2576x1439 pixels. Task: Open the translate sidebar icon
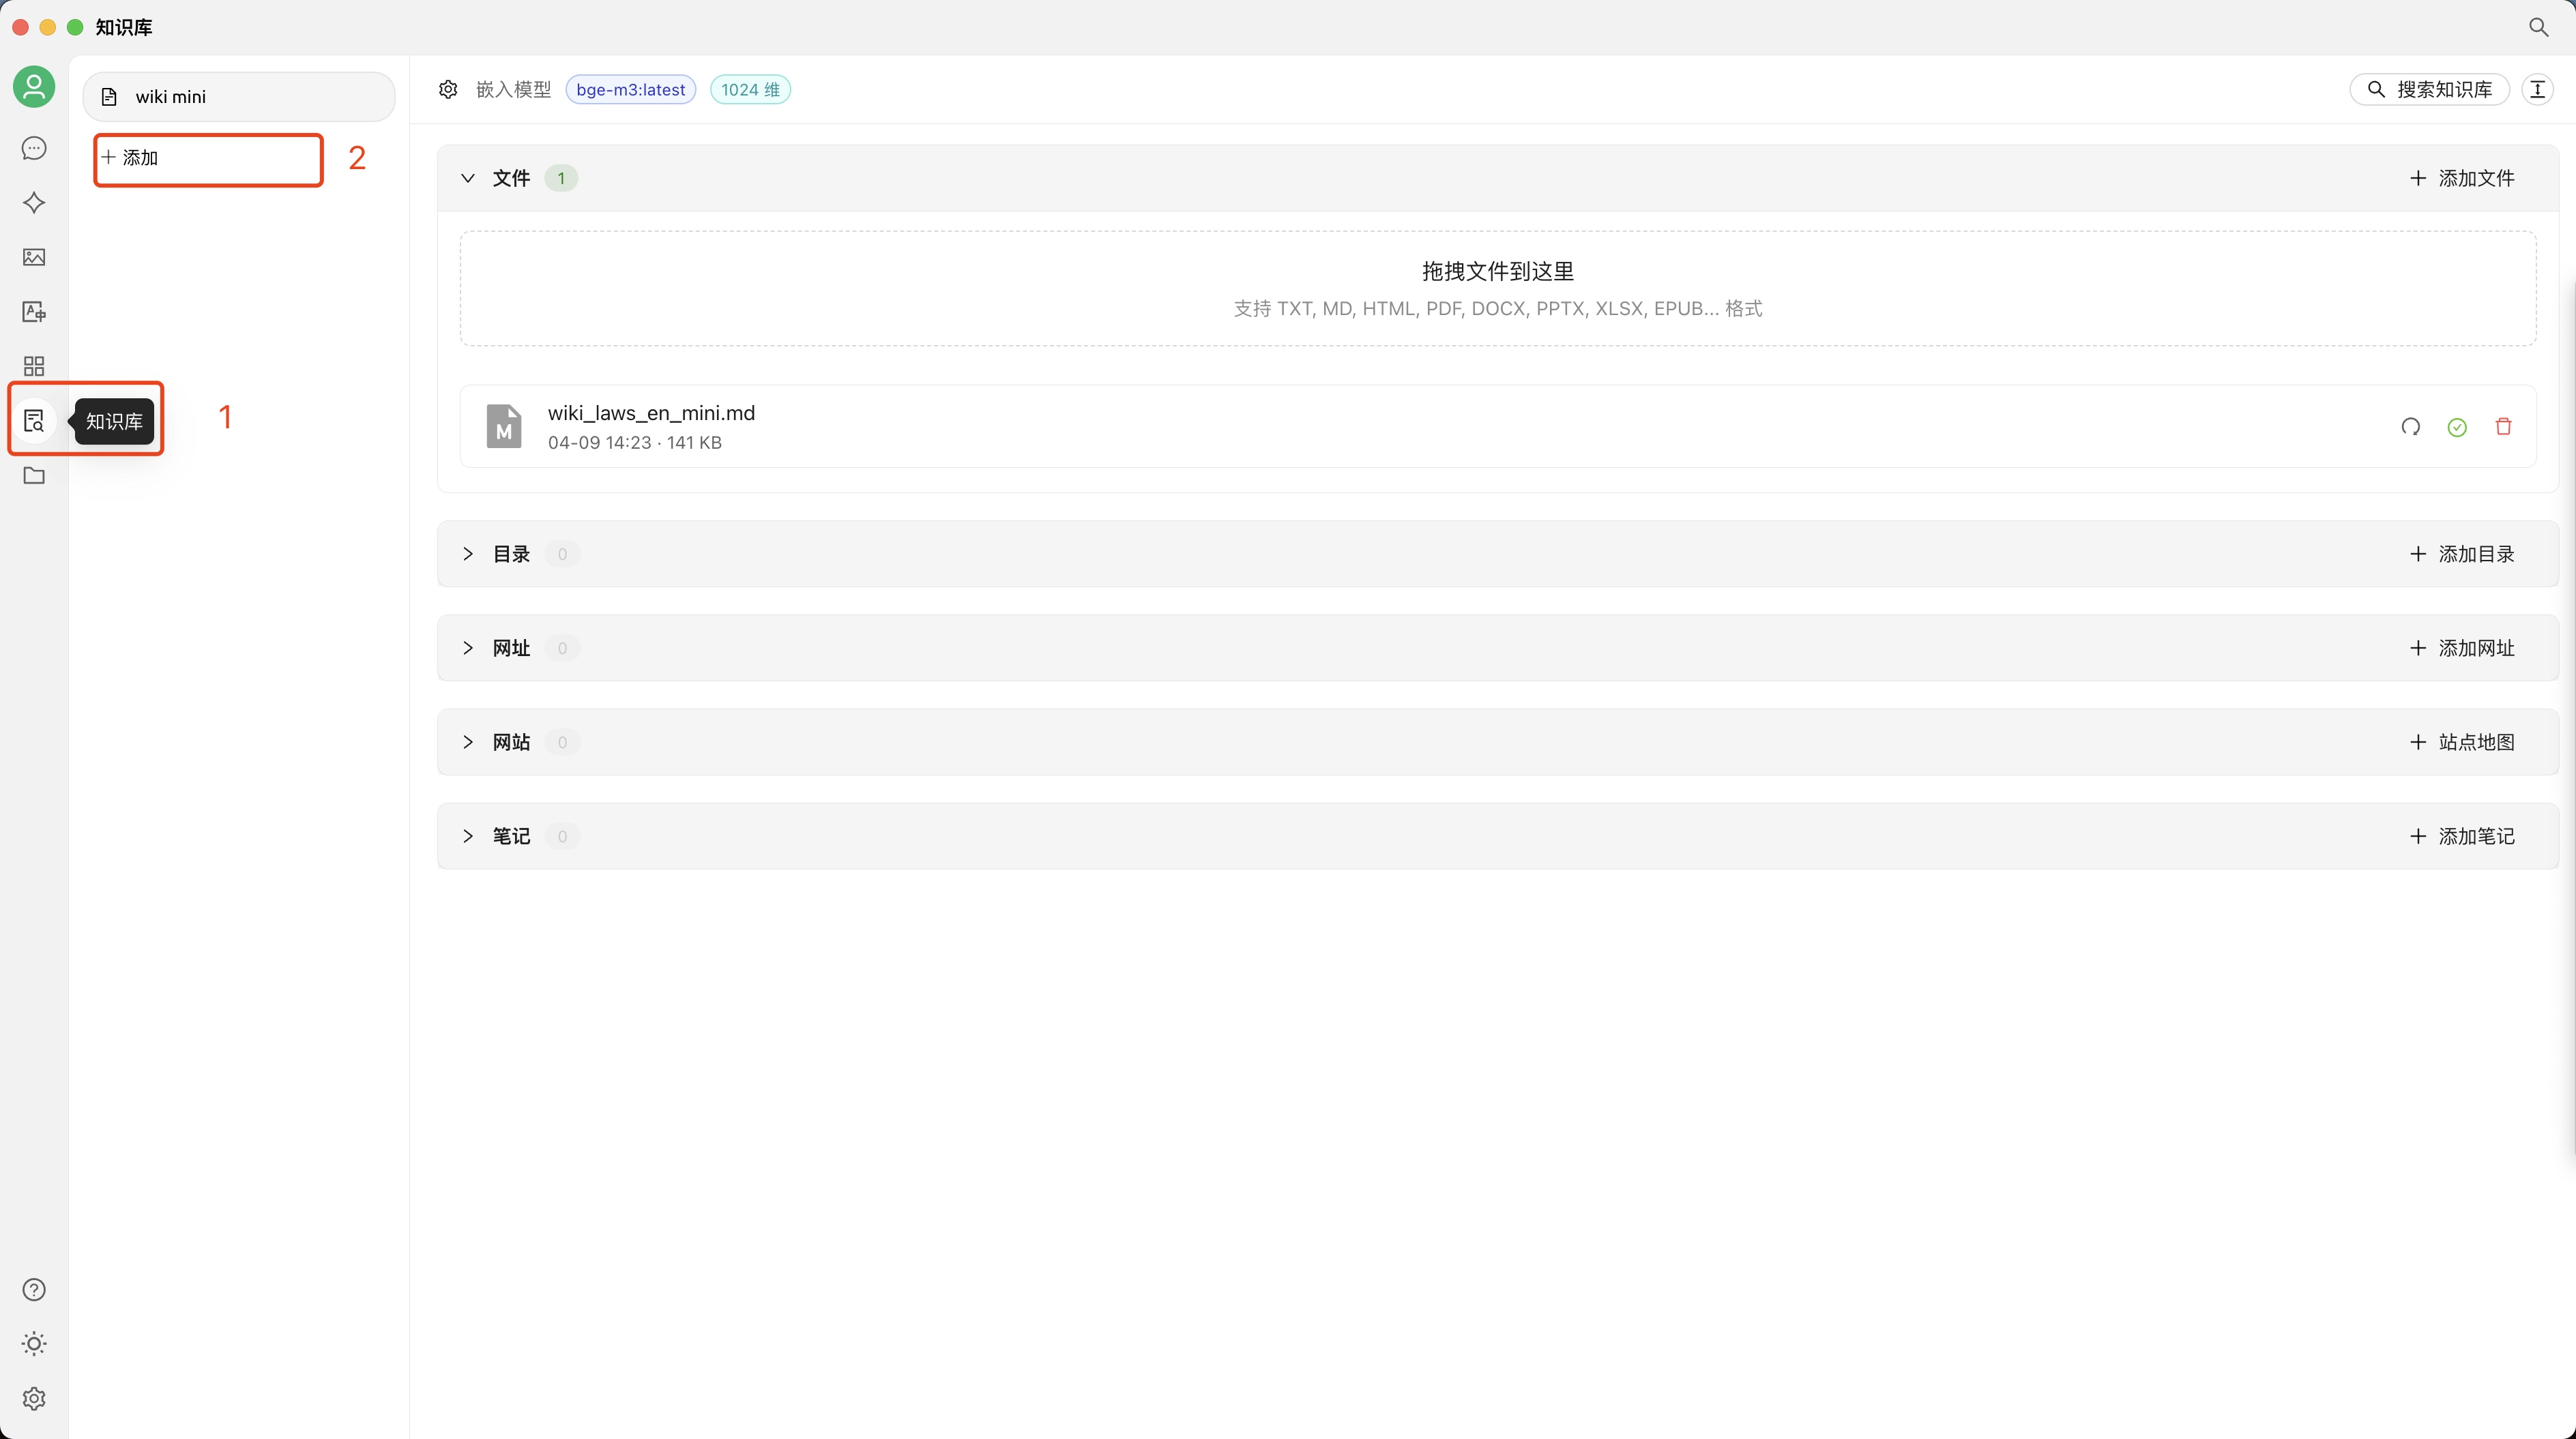point(34,312)
